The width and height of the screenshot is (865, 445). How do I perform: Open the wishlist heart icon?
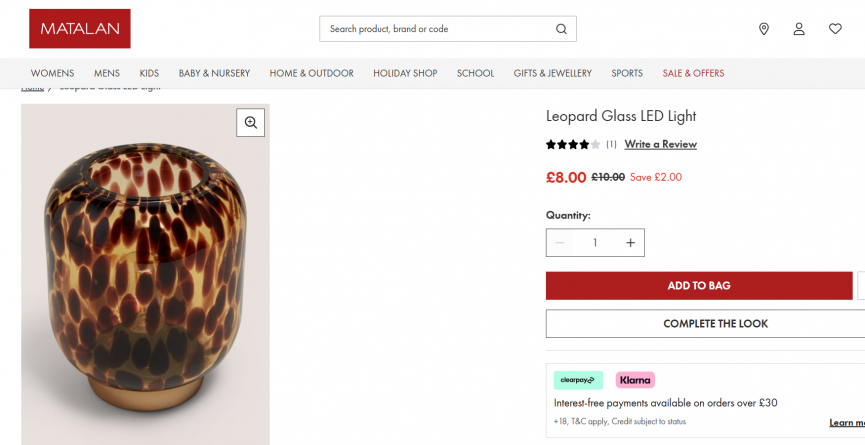click(x=835, y=29)
